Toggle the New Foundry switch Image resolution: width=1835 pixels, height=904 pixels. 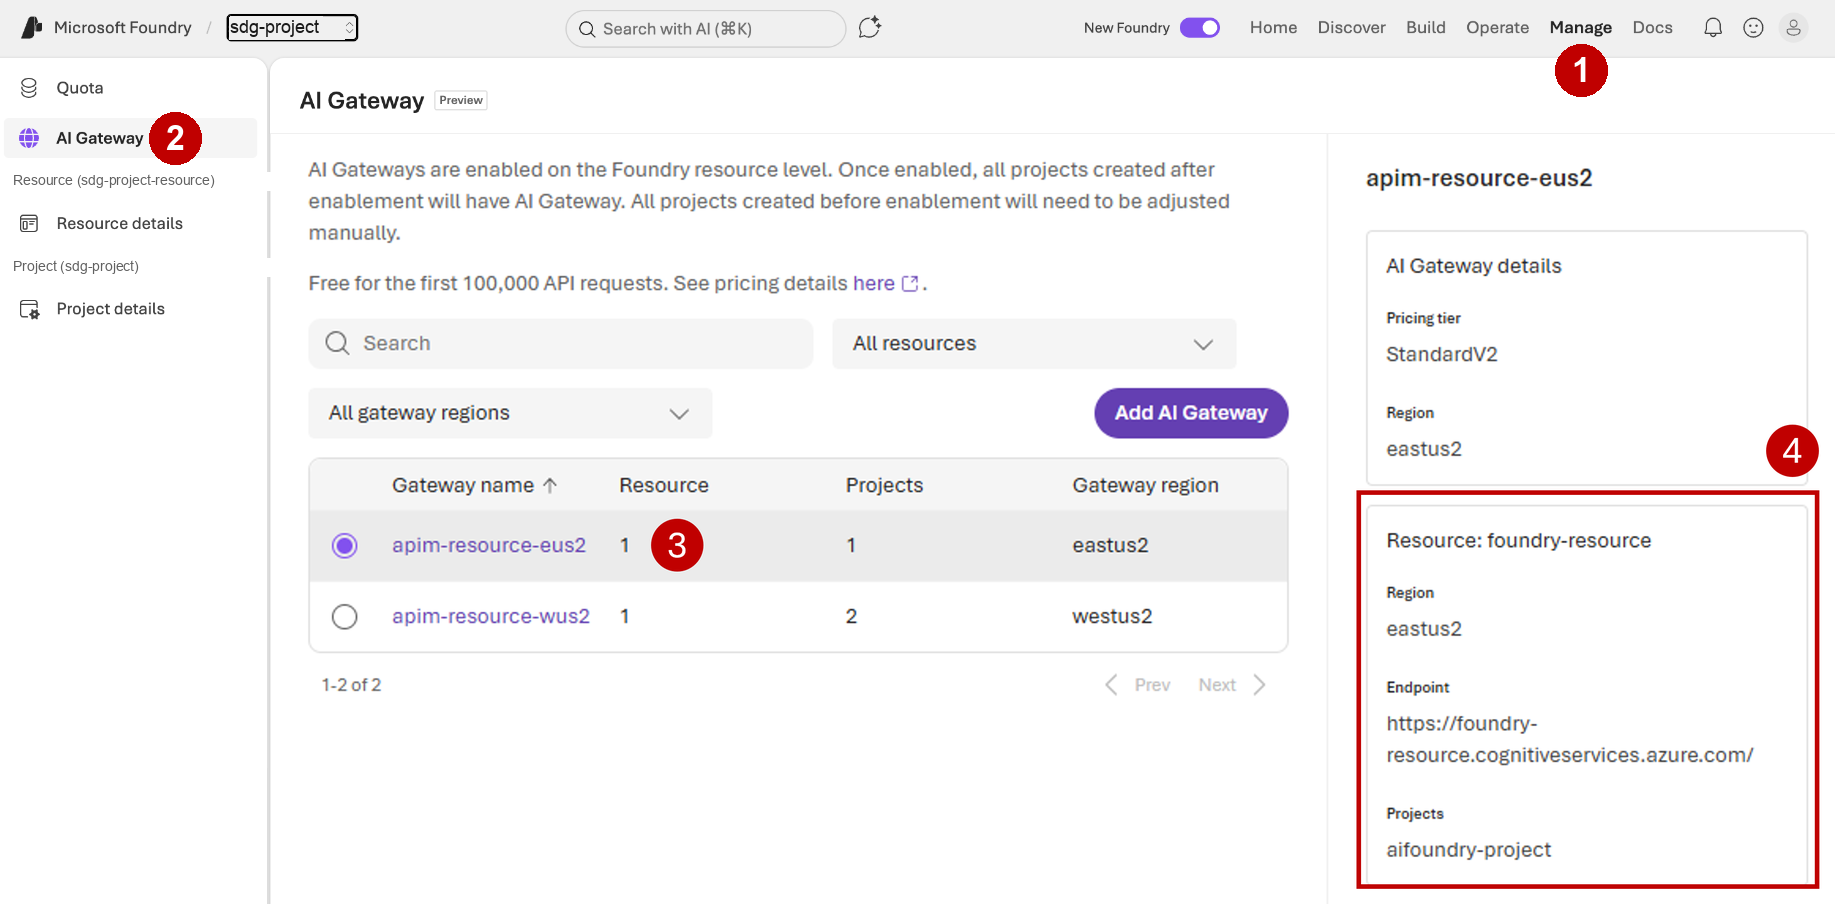pos(1200,28)
